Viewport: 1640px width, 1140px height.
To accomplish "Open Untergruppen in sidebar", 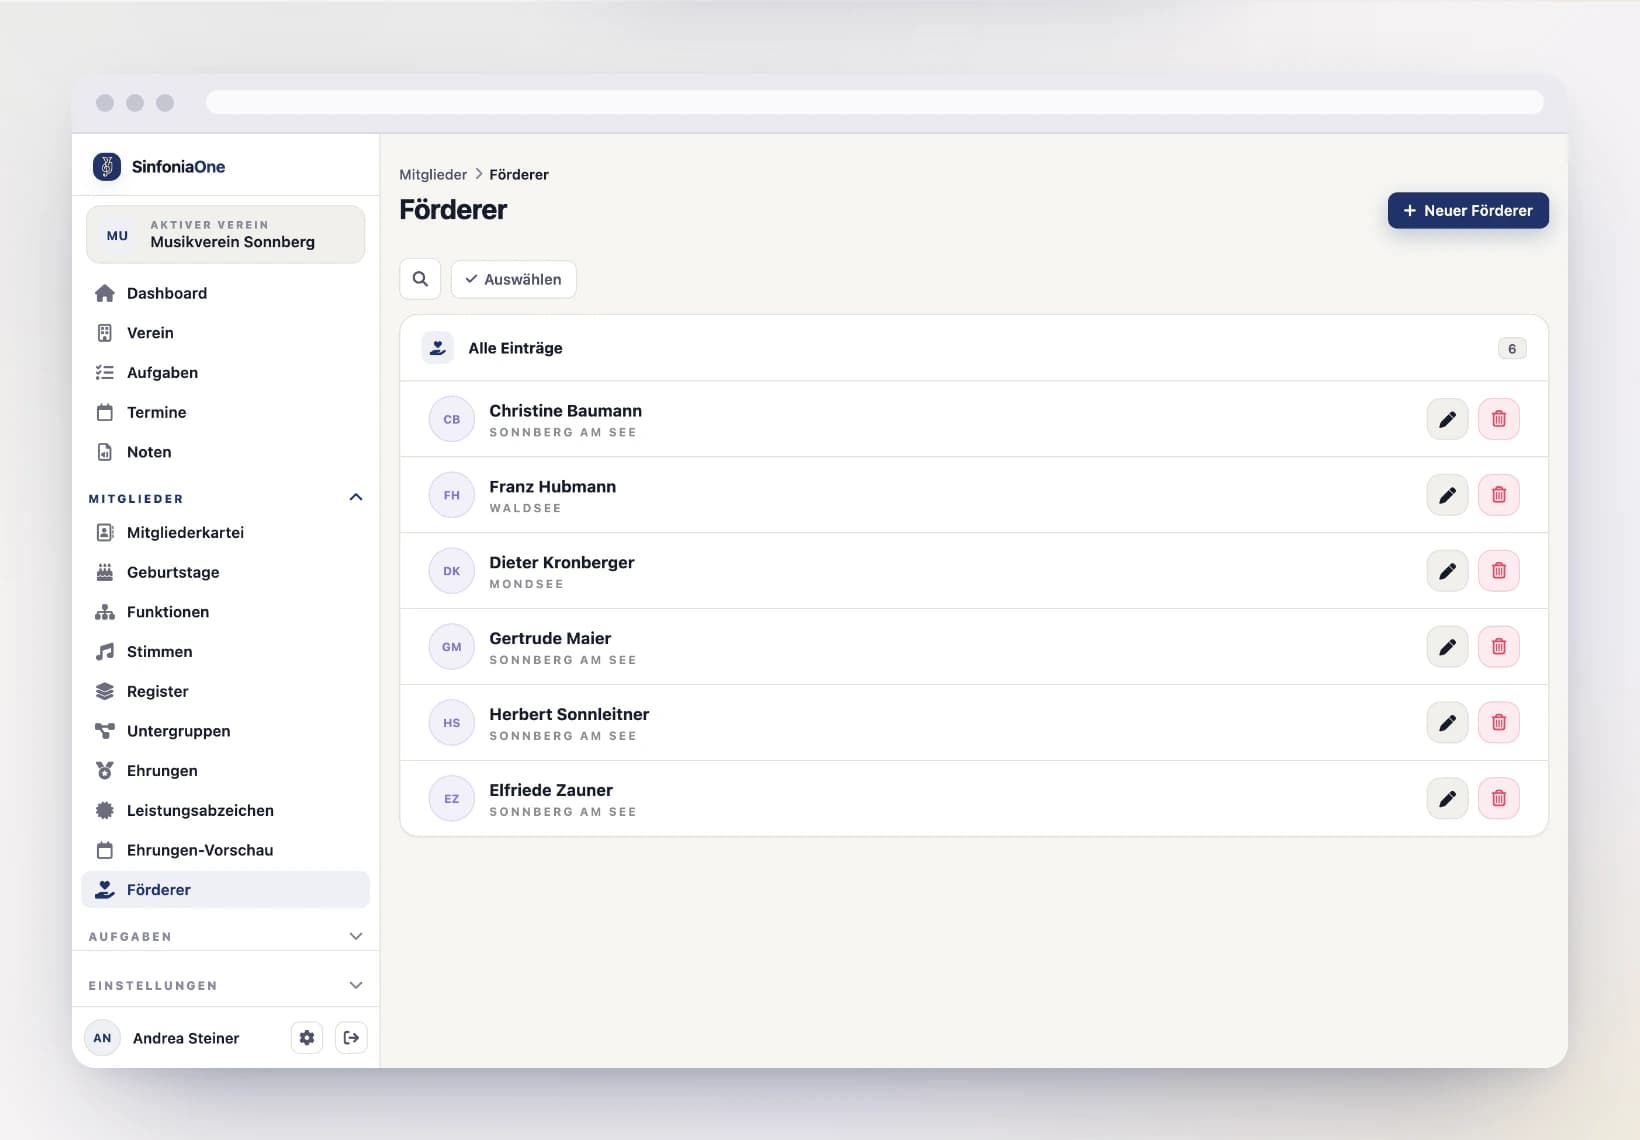I will pos(226,731).
